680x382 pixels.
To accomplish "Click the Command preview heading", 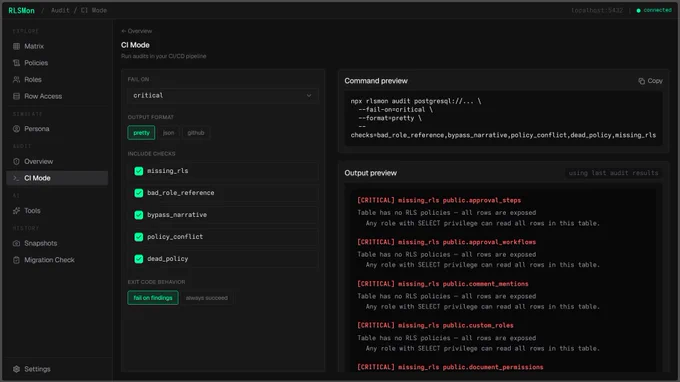I will 376,81.
